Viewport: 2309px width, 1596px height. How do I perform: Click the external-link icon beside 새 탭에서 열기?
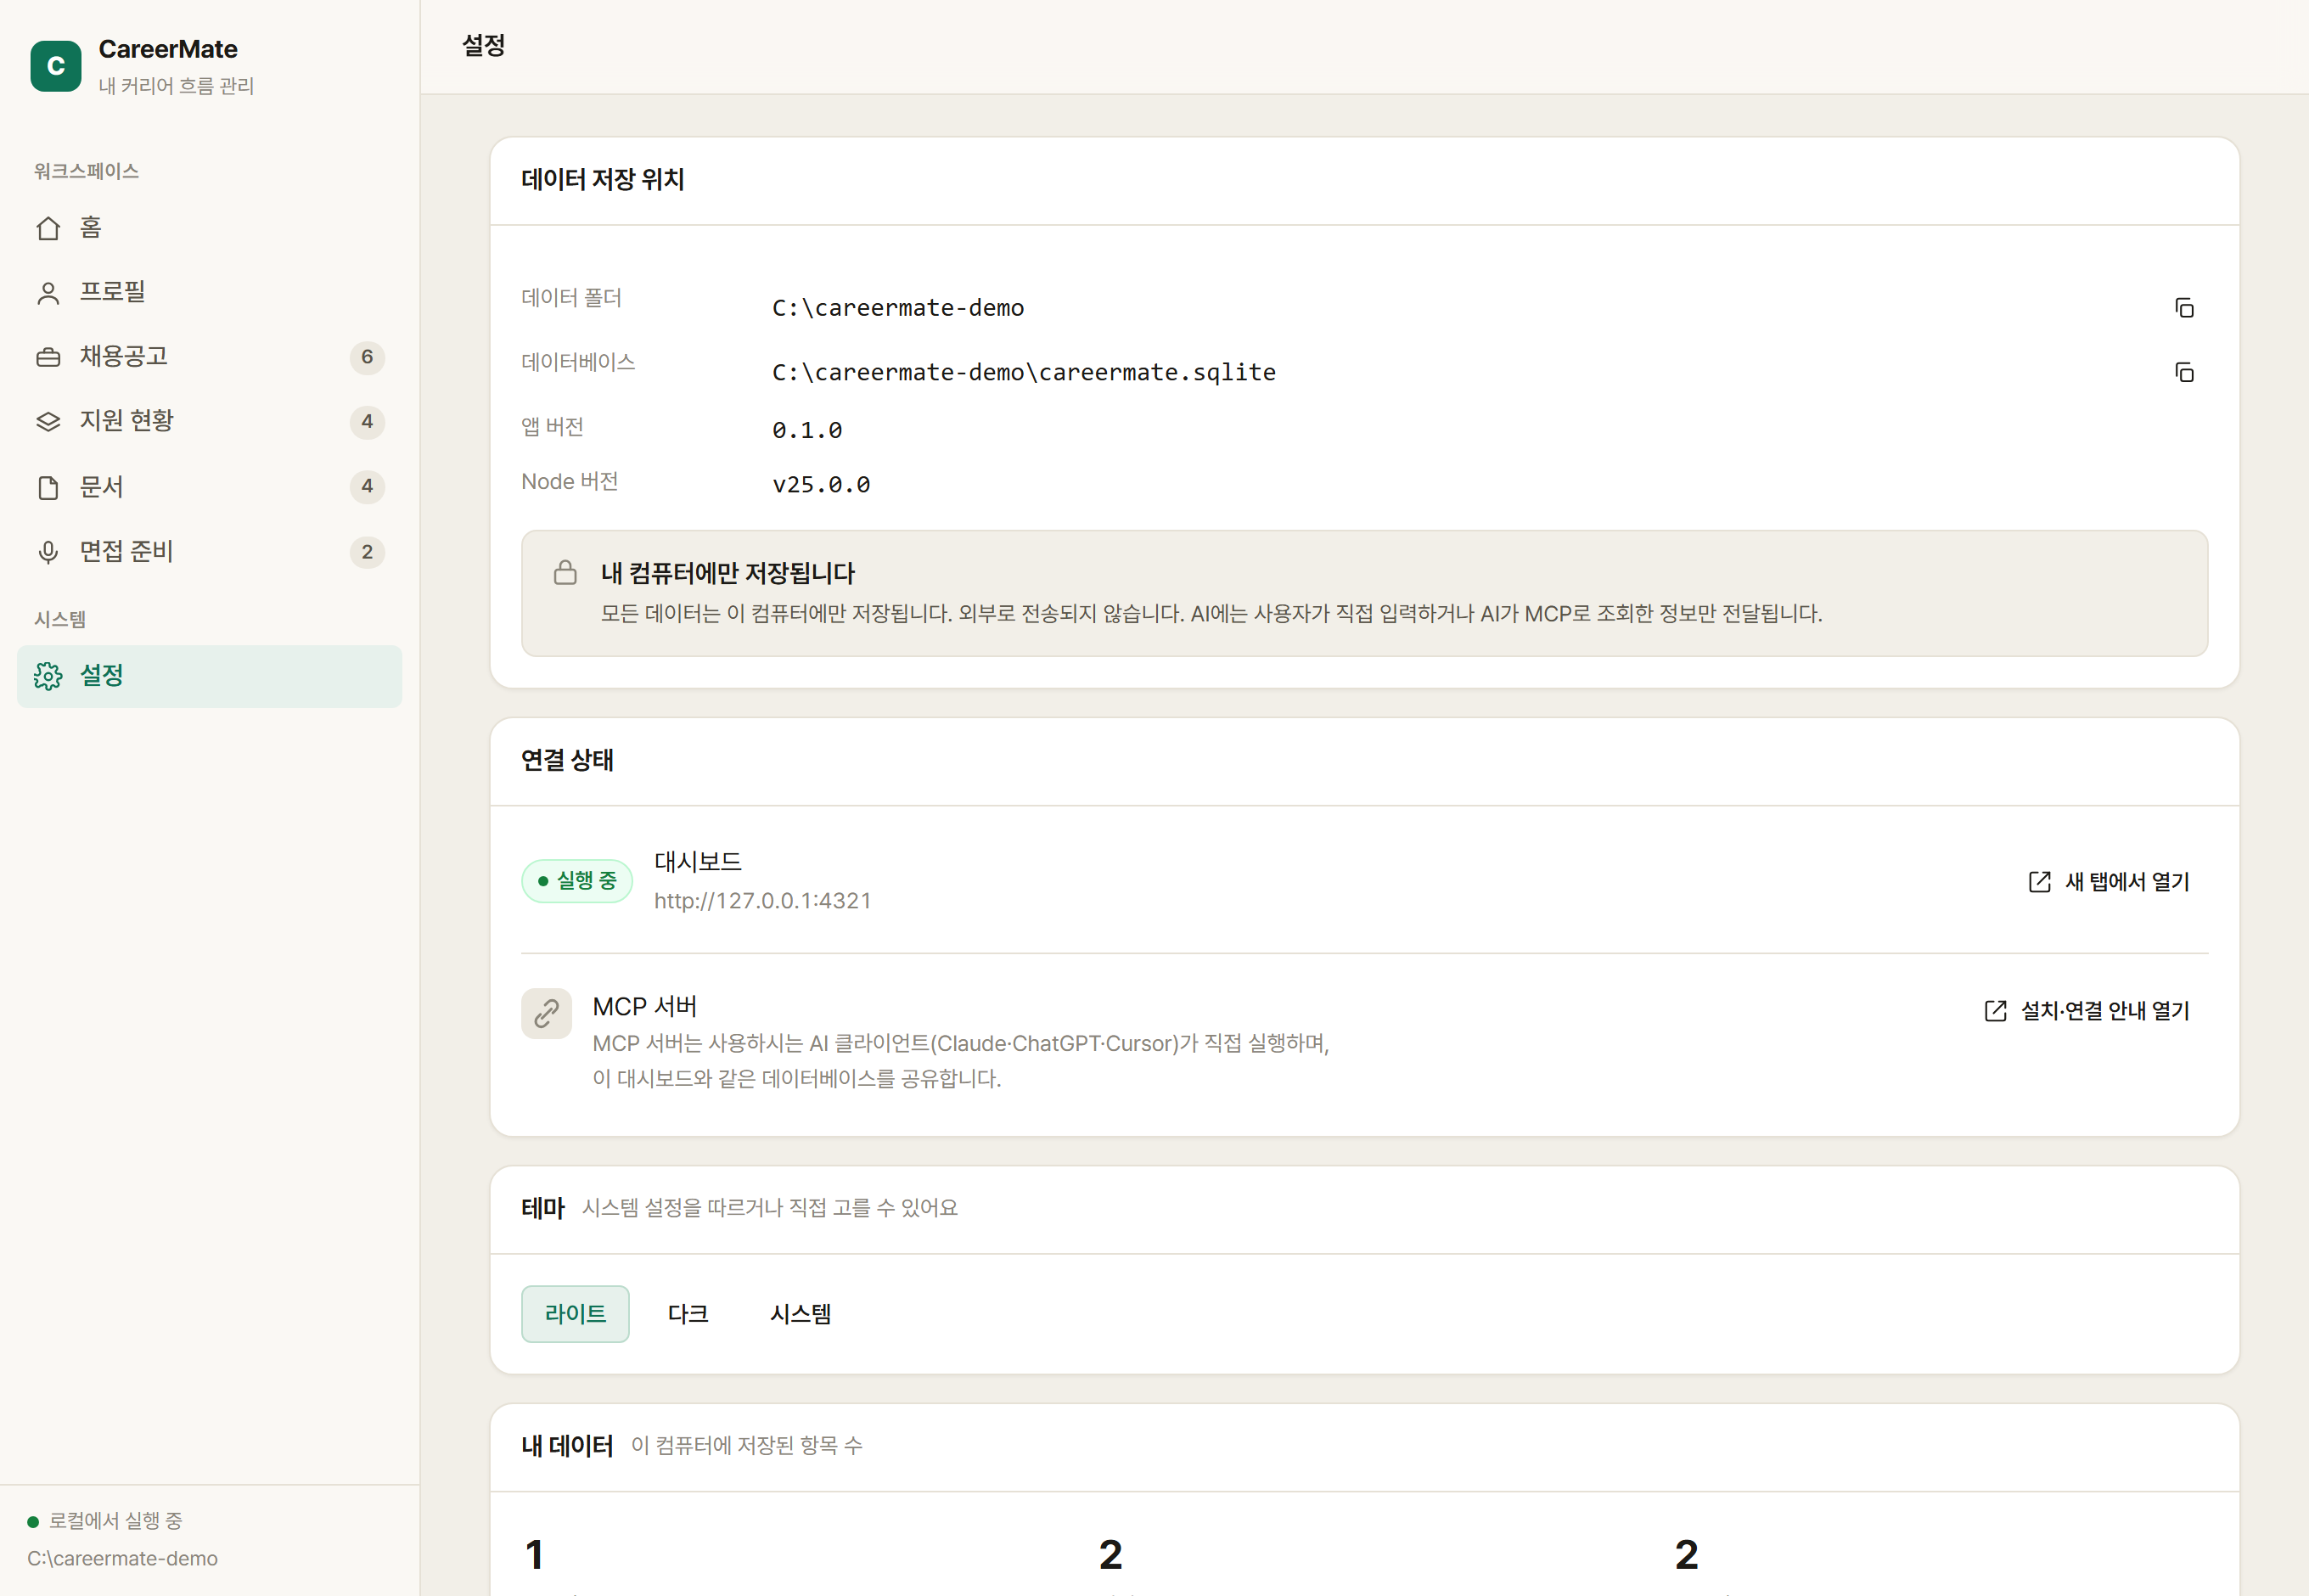pyautogui.click(x=2039, y=882)
